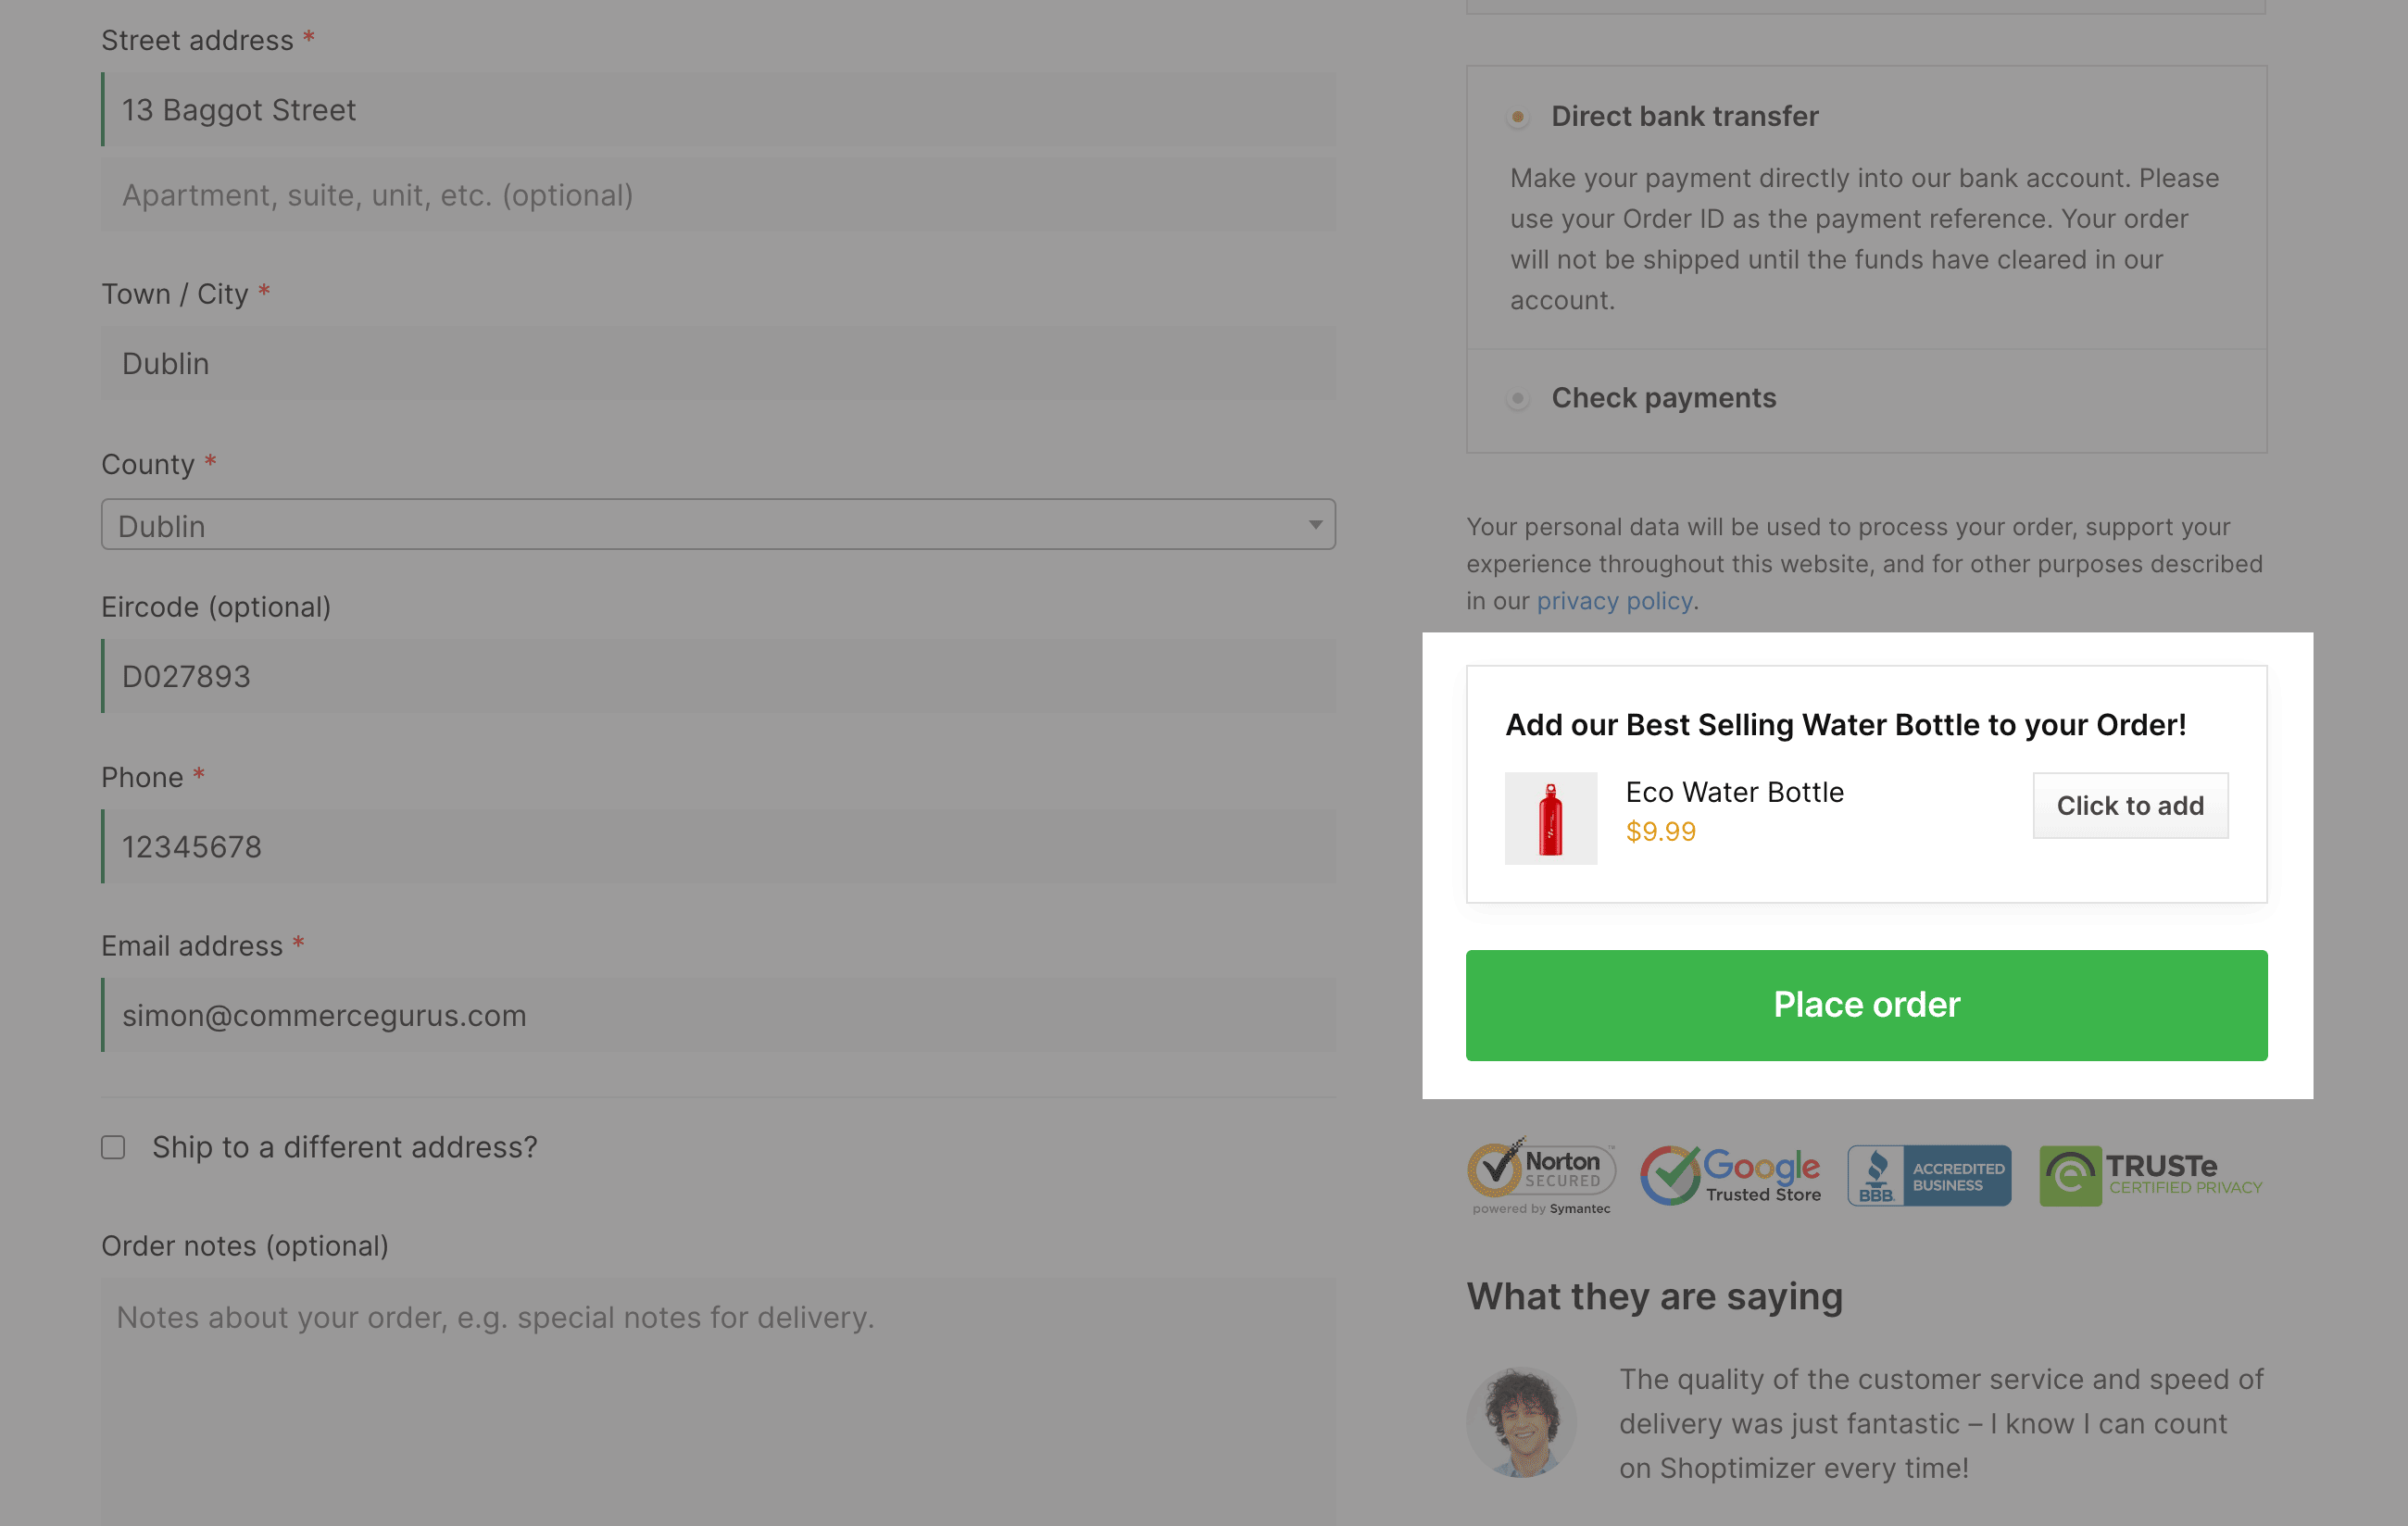Click the Norton Secured badge
Viewport: 2408px width, 1526px height.
click(1541, 1176)
